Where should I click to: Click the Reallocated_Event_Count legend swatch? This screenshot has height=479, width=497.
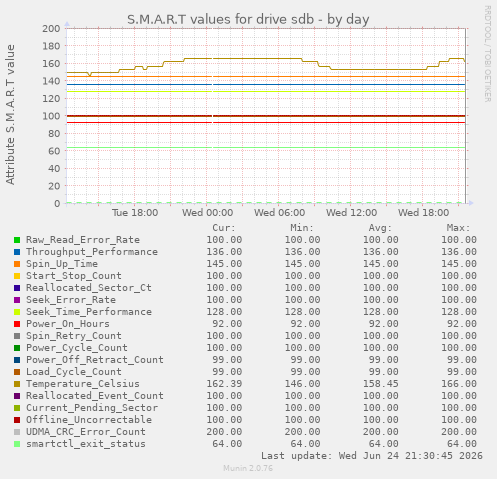tap(17, 396)
